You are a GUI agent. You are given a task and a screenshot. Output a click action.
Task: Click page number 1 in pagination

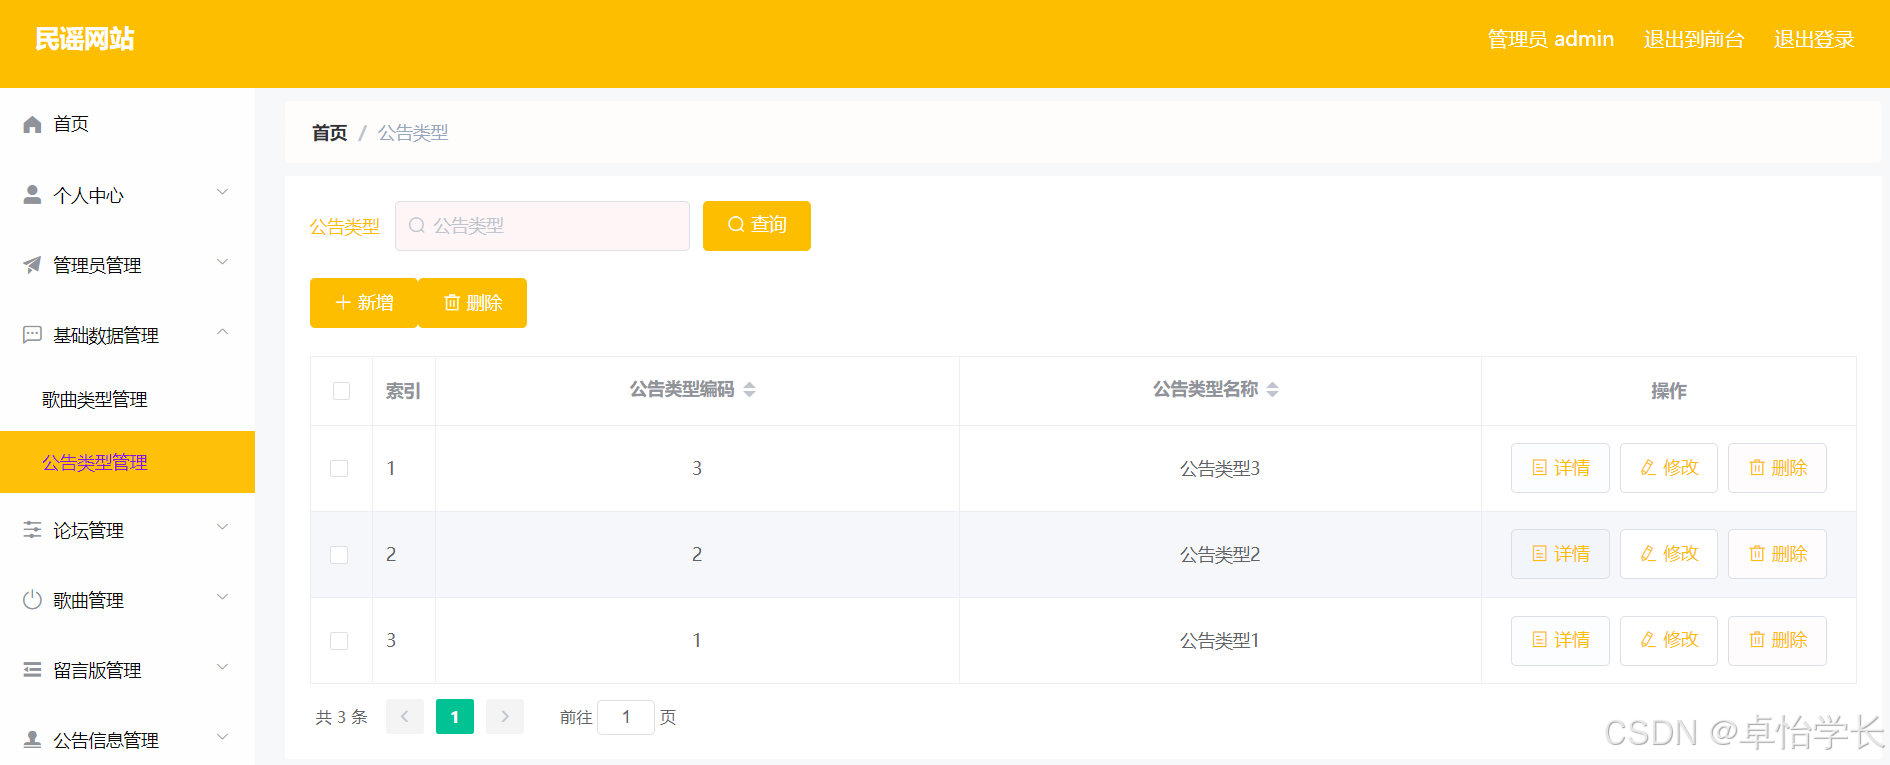455,716
